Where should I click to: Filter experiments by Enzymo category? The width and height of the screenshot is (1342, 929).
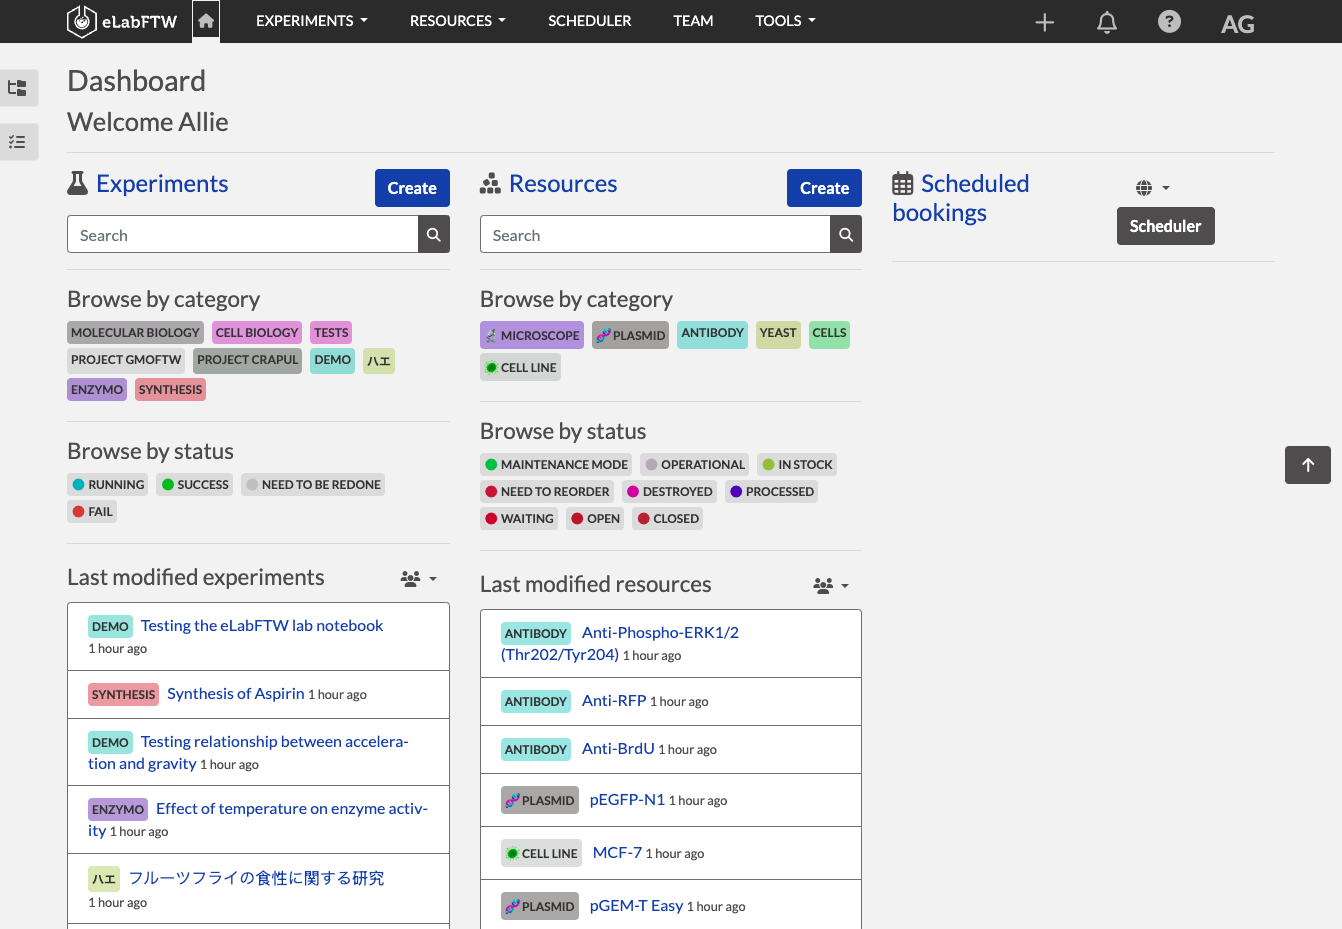click(97, 390)
